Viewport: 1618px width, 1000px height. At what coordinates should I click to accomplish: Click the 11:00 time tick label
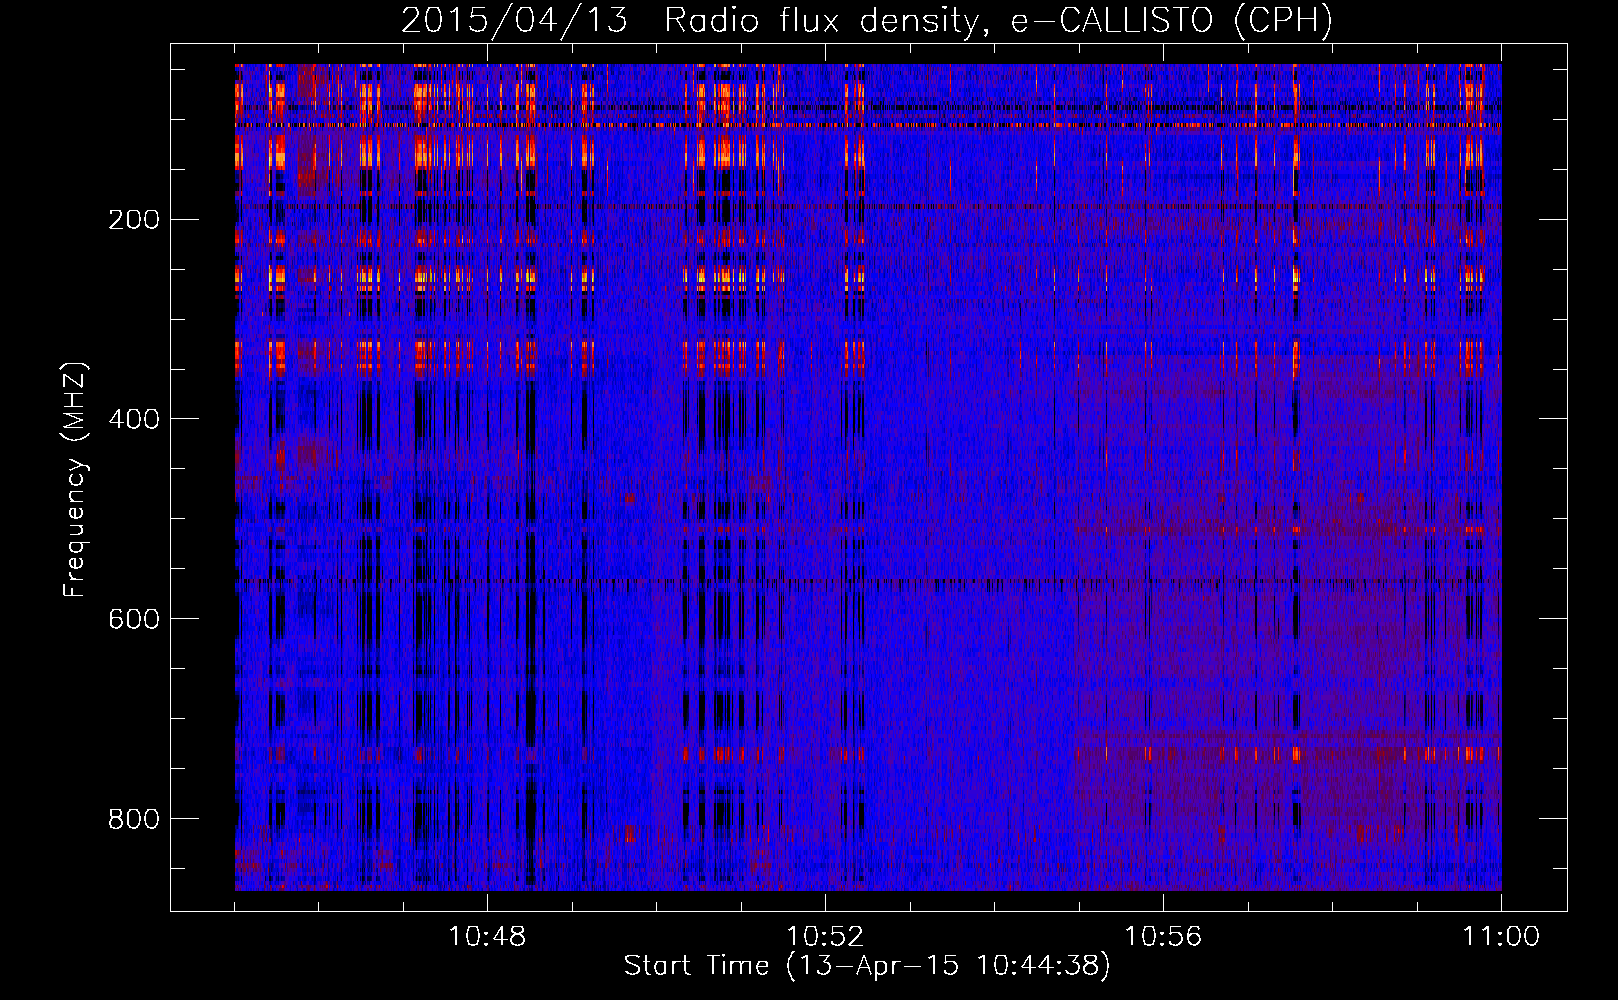pos(1501,937)
